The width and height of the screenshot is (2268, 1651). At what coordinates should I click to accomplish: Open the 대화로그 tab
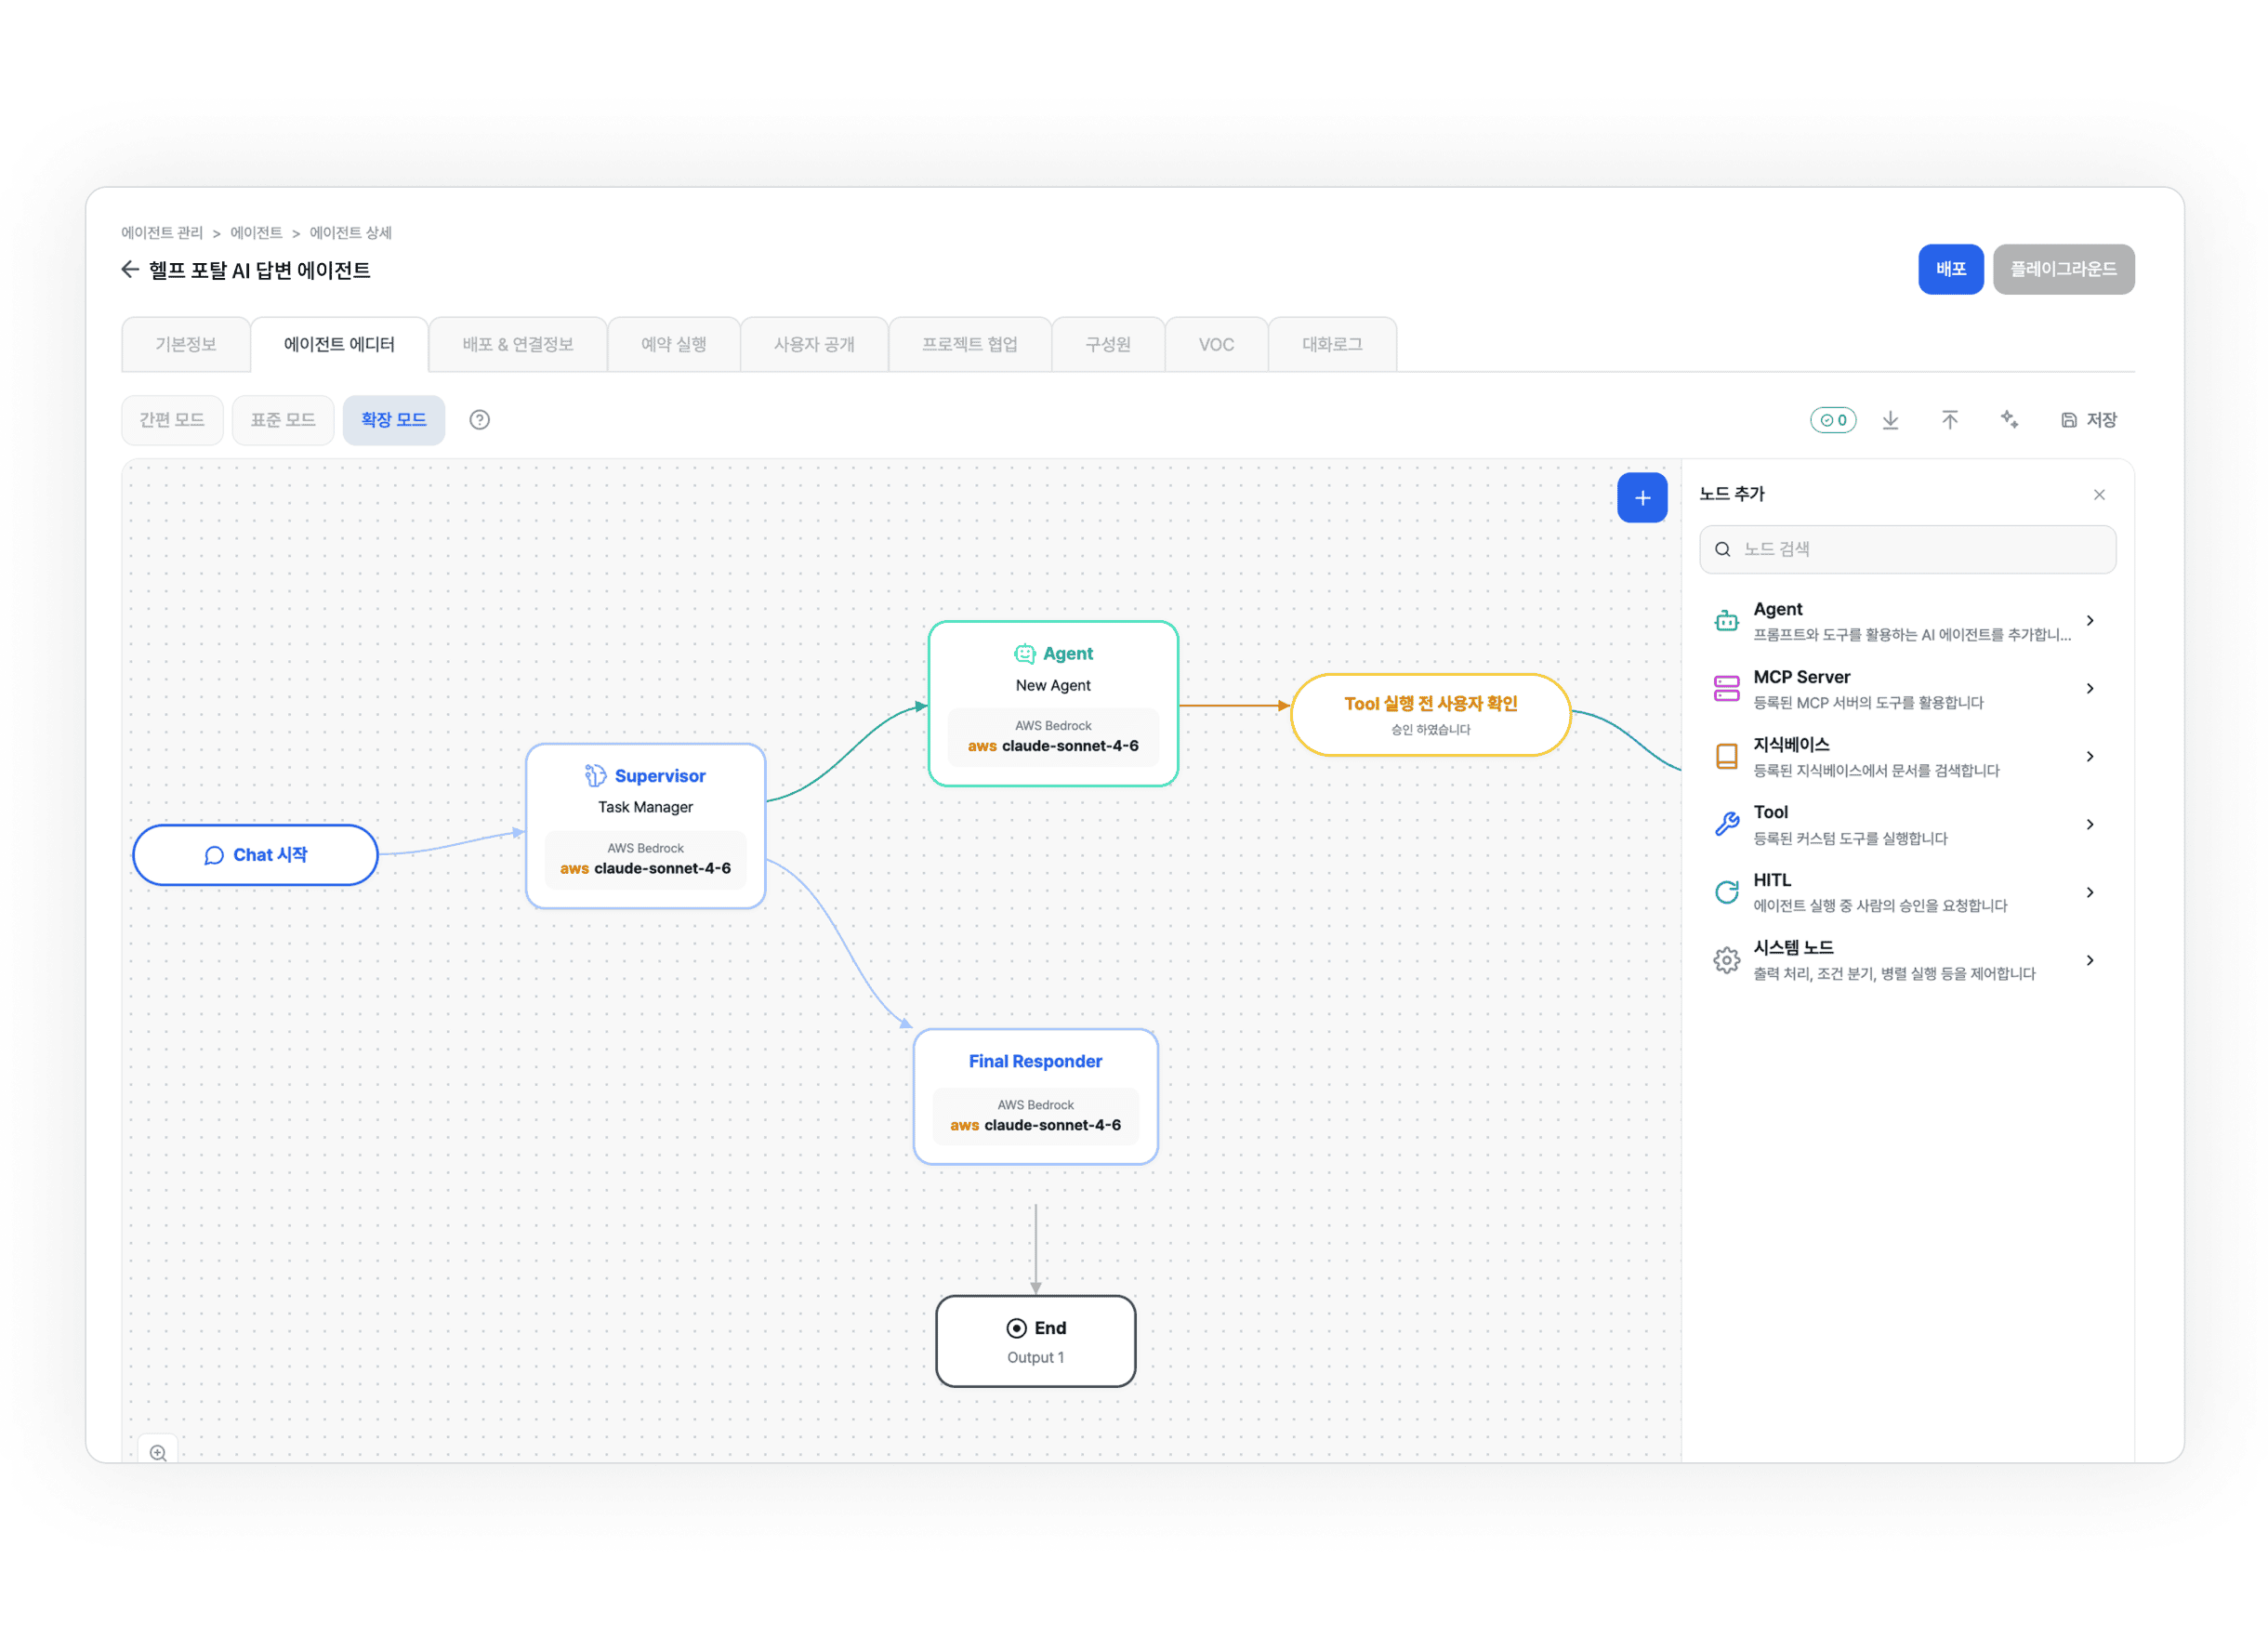pyautogui.click(x=1332, y=345)
